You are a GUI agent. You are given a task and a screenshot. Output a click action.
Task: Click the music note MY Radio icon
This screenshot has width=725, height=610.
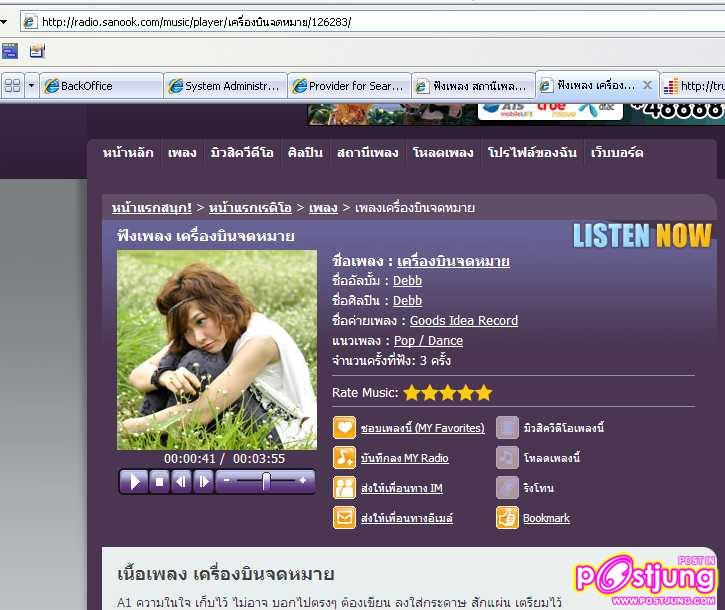(x=344, y=458)
